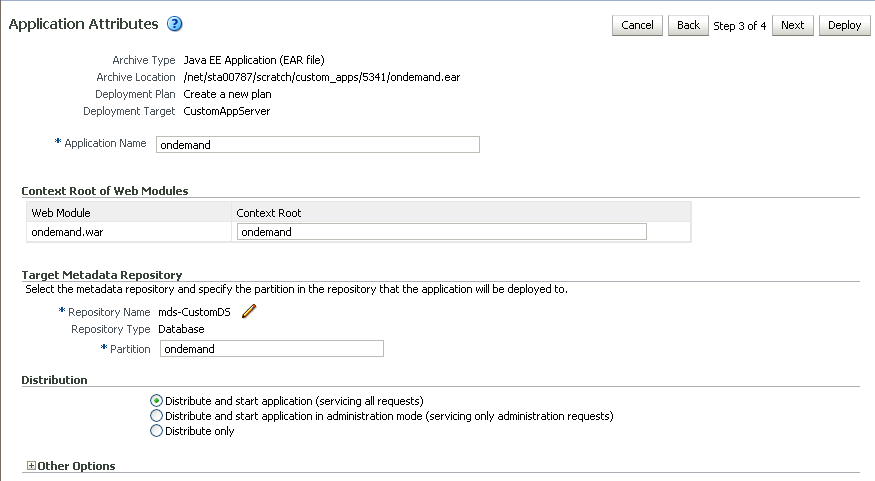Click the mds-CustomDS repository name text
The height and width of the screenshot is (481, 875).
[197, 312]
